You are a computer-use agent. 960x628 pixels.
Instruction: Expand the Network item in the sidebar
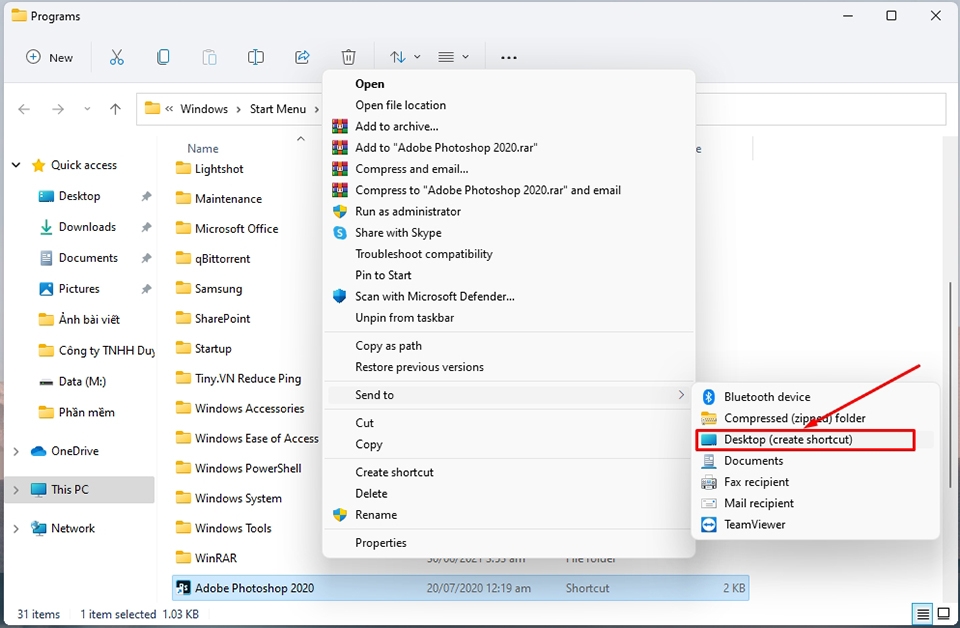[16, 528]
